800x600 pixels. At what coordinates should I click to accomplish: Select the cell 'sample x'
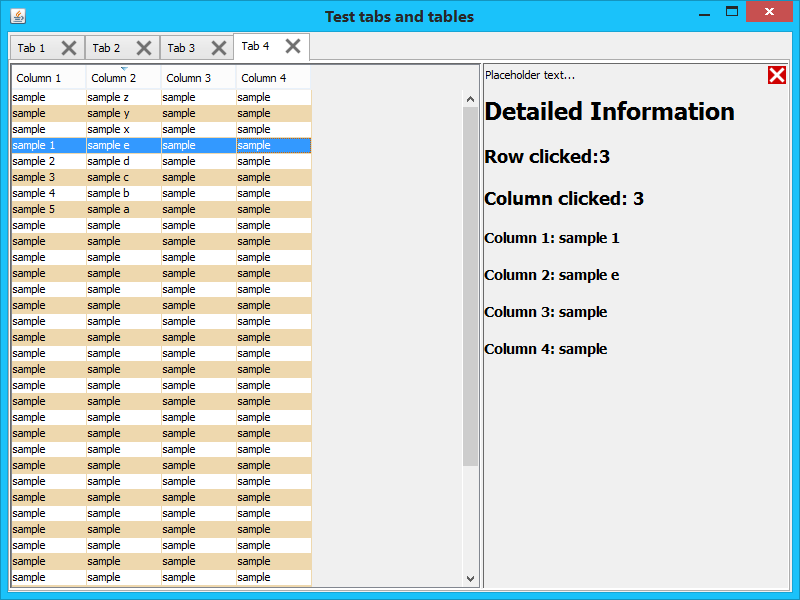pos(124,129)
